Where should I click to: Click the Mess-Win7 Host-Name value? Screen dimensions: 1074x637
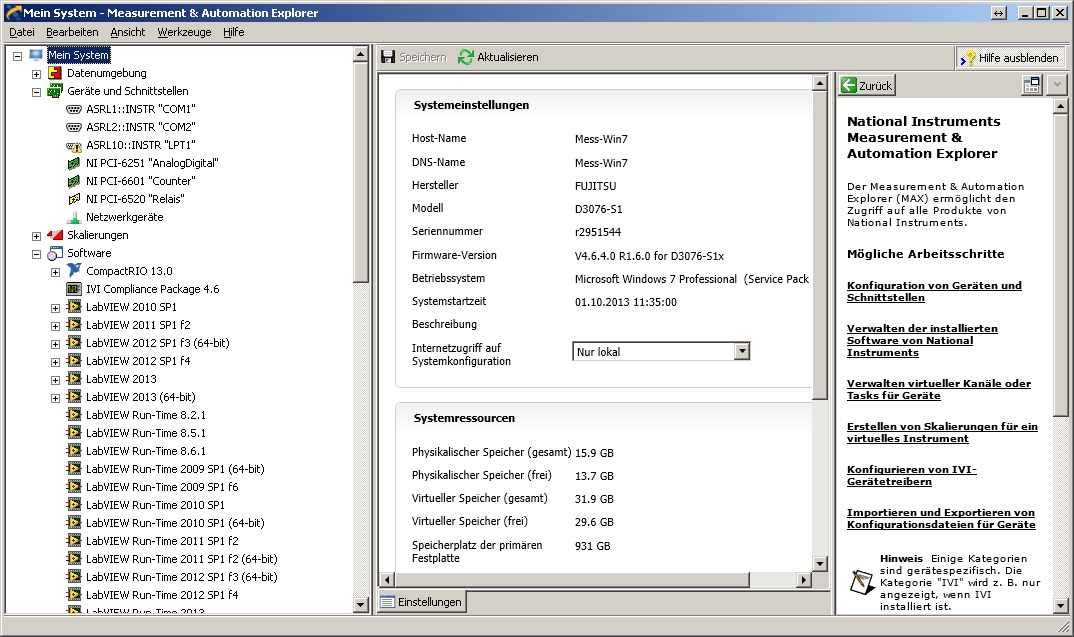point(601,139)
